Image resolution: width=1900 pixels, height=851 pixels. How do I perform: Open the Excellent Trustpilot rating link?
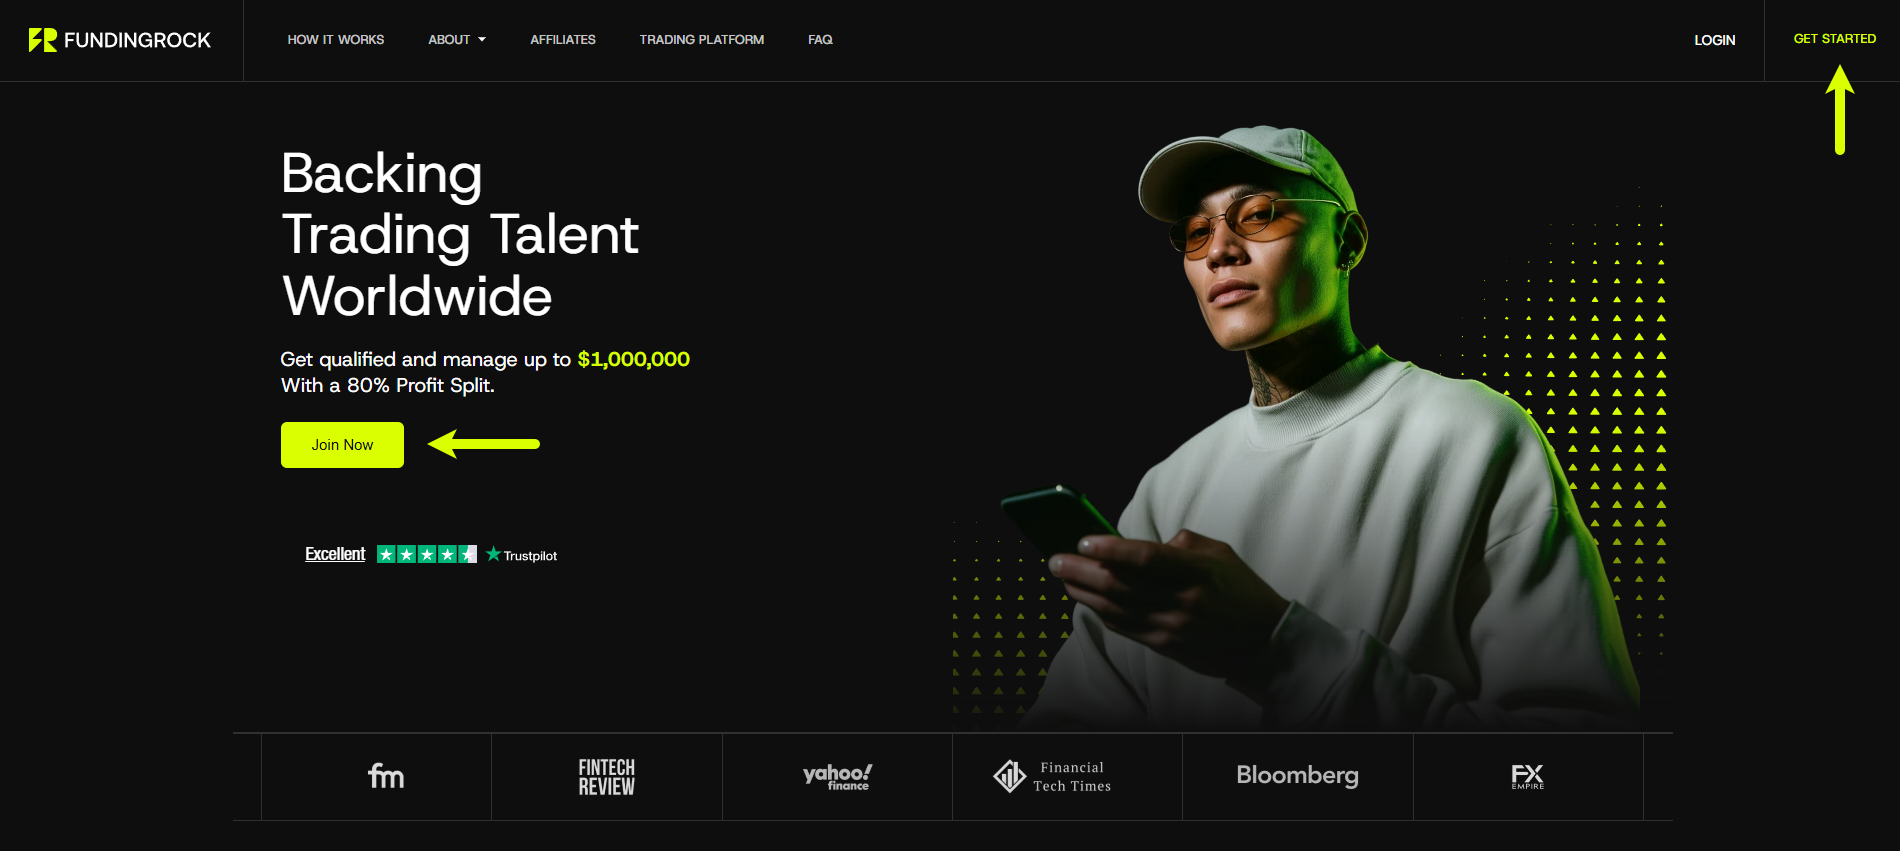(335, 554)
